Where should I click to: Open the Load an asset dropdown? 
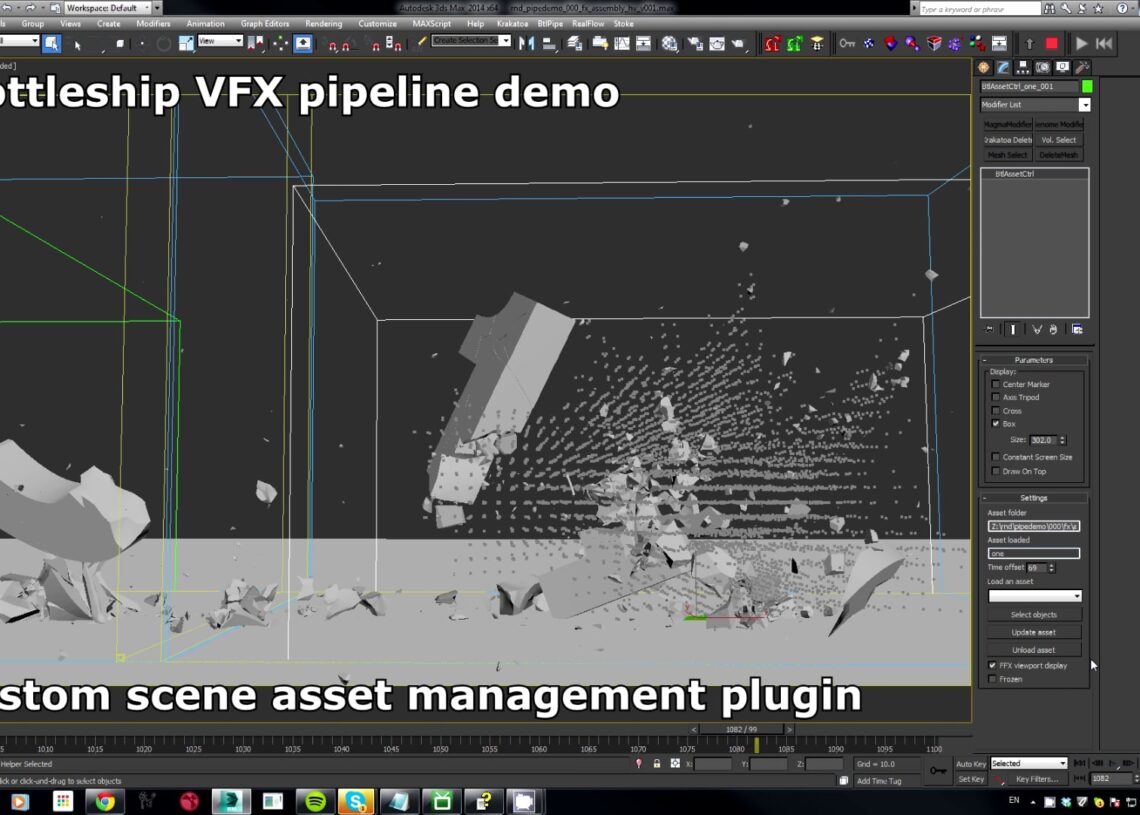coord(1034,595)
